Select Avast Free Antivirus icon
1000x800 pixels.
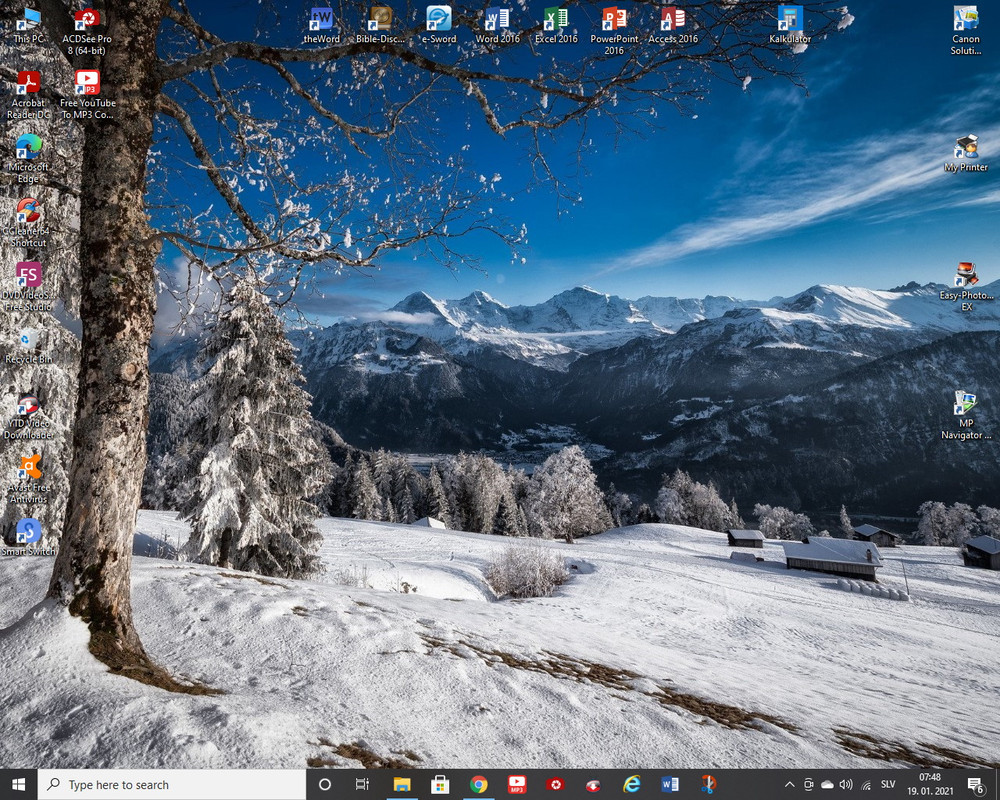[29, 480]
